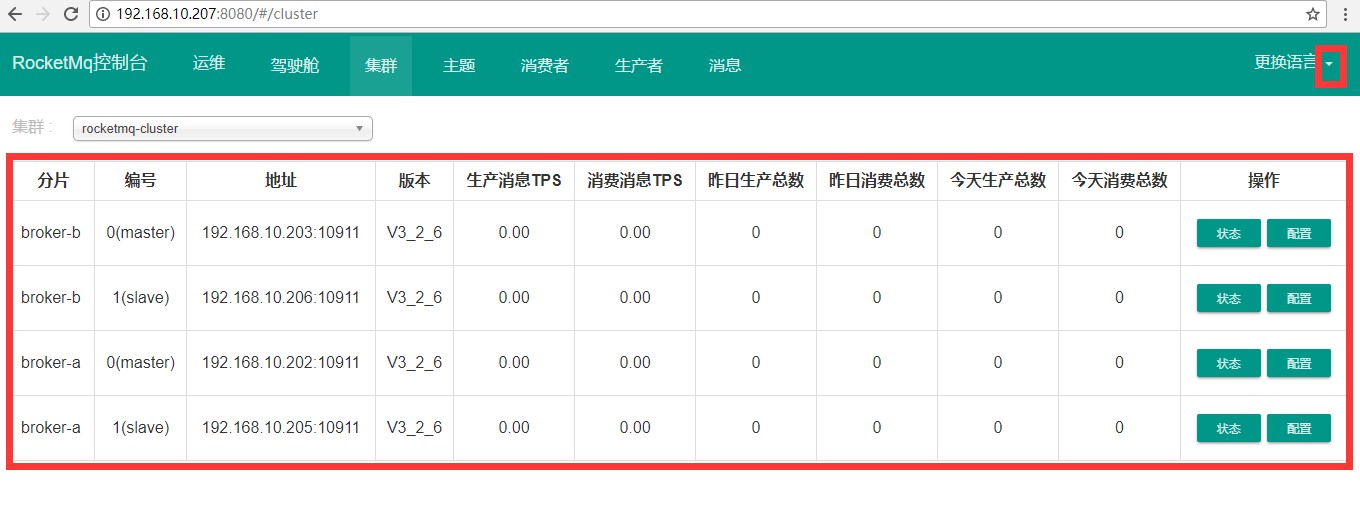Open the 生产者 producer tab

click(x=639, y=65)
